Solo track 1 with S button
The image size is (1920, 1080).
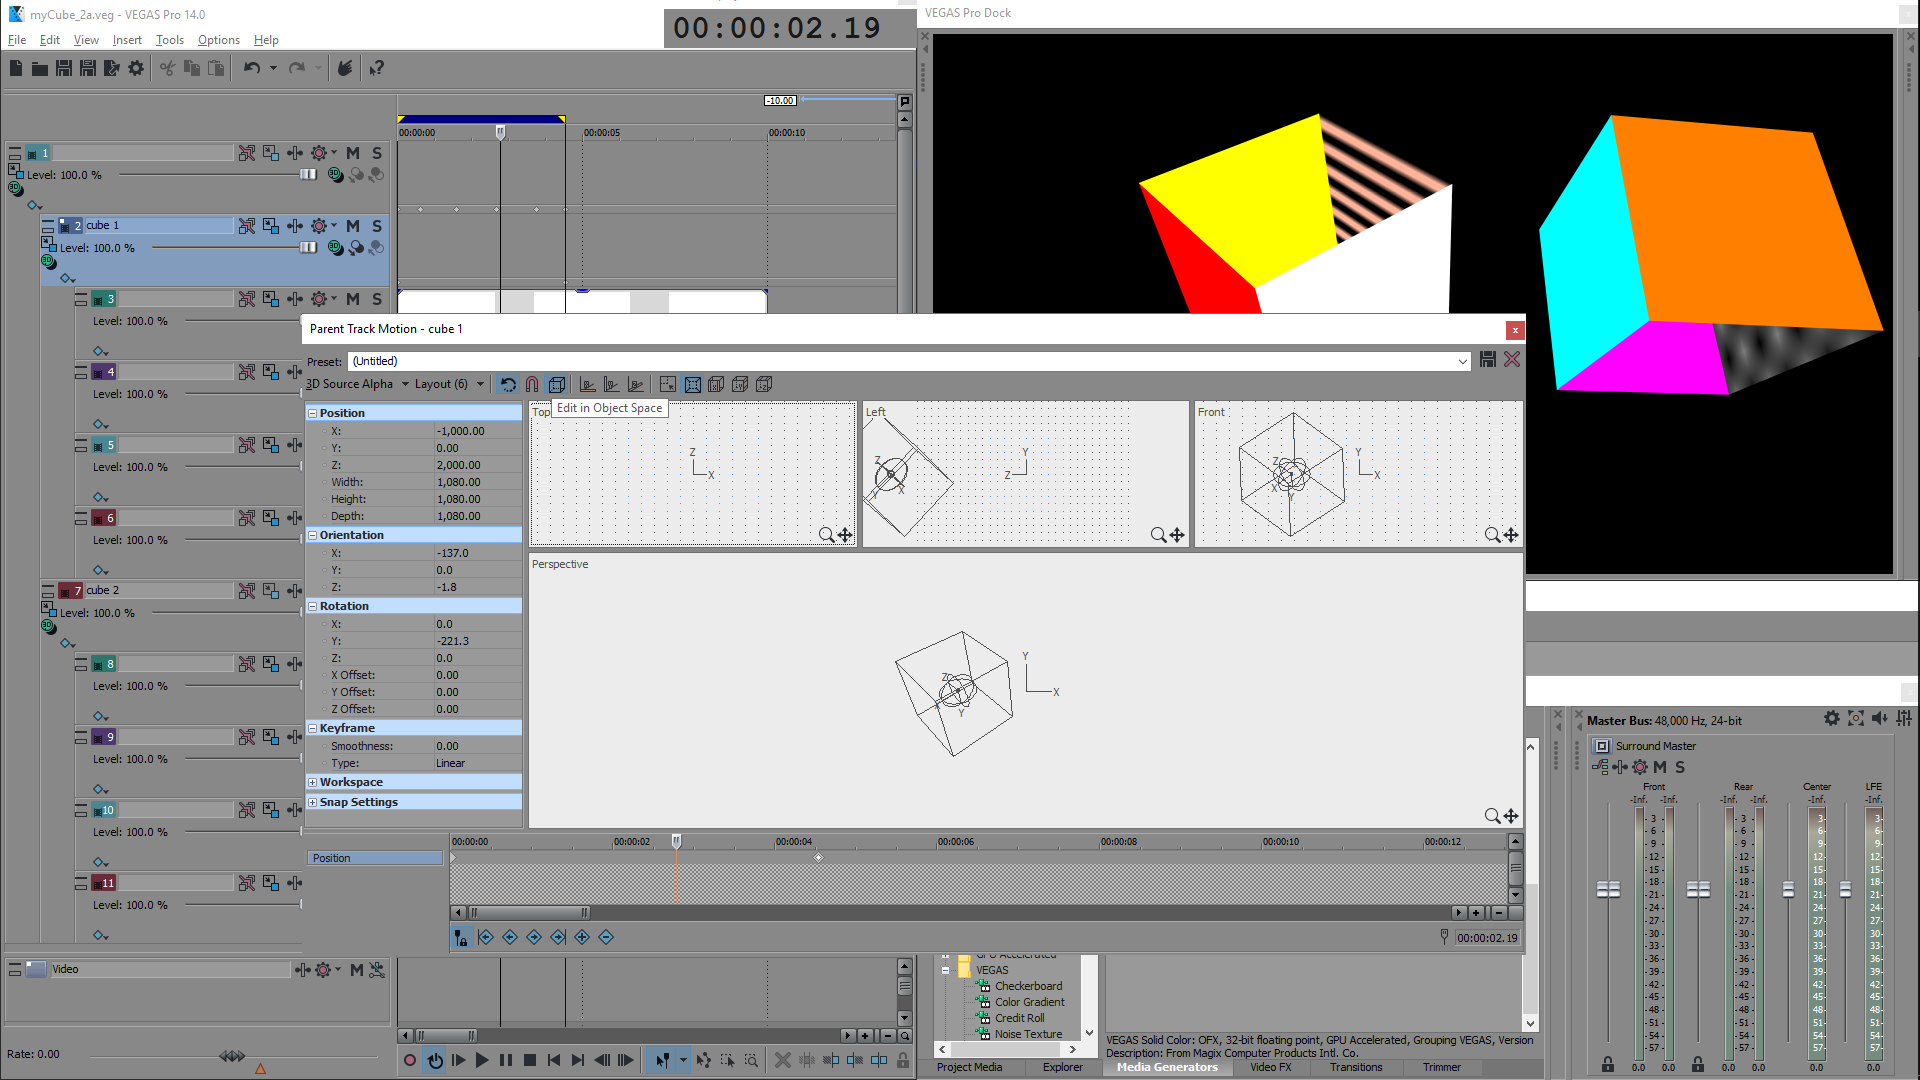(x=377, y=153)
